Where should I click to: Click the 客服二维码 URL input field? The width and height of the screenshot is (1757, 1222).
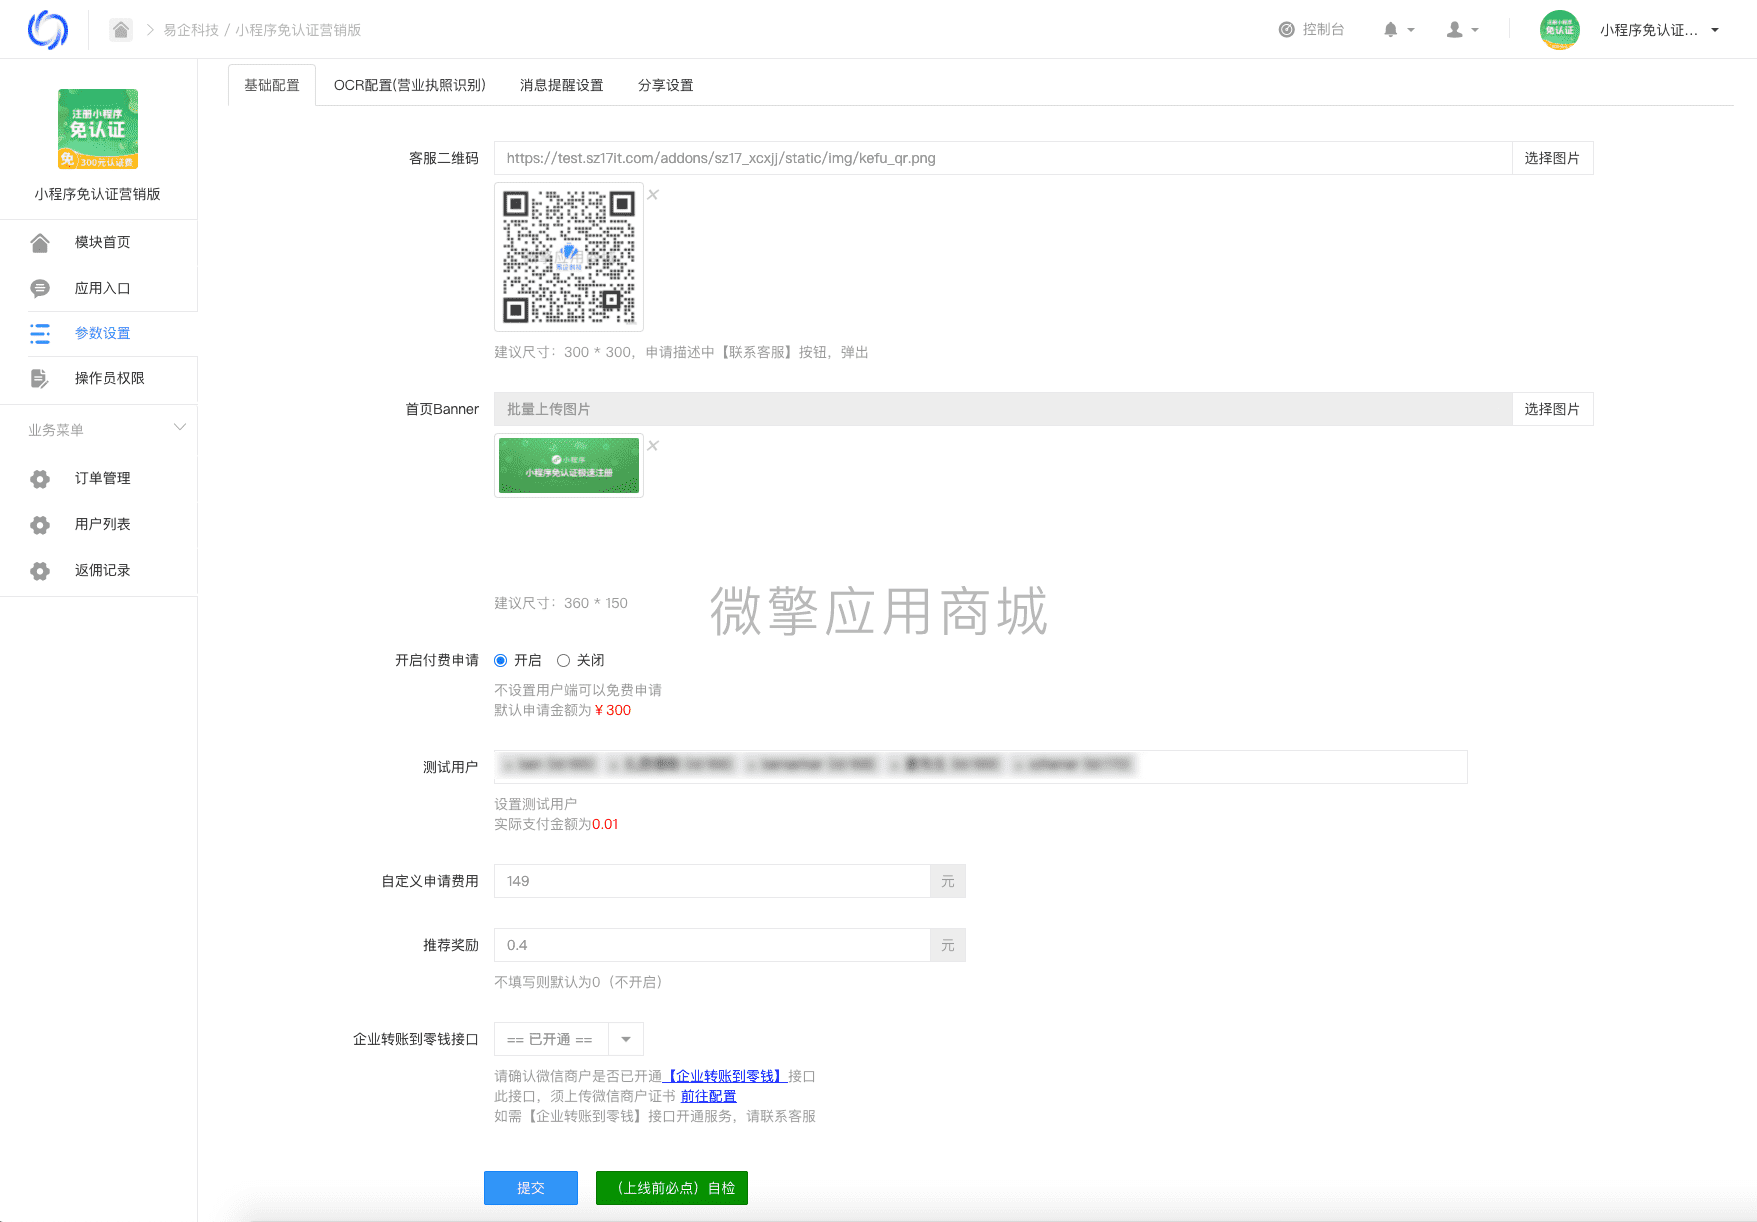coord(1003,158)
